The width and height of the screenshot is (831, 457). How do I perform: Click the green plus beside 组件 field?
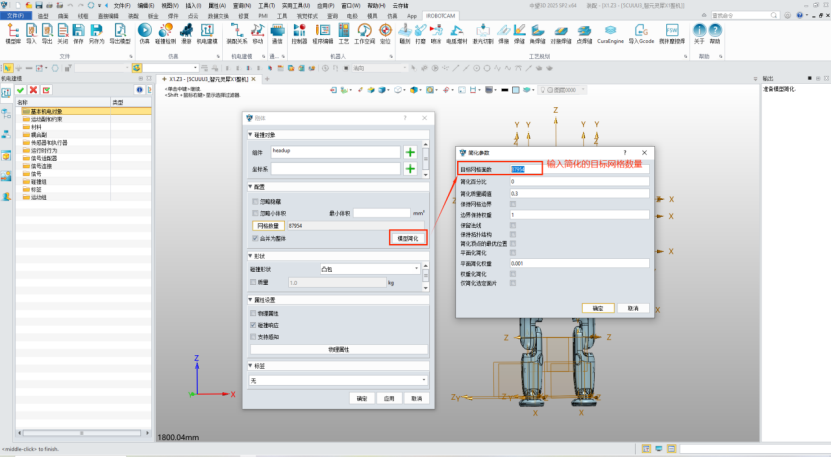pos(410,152)
